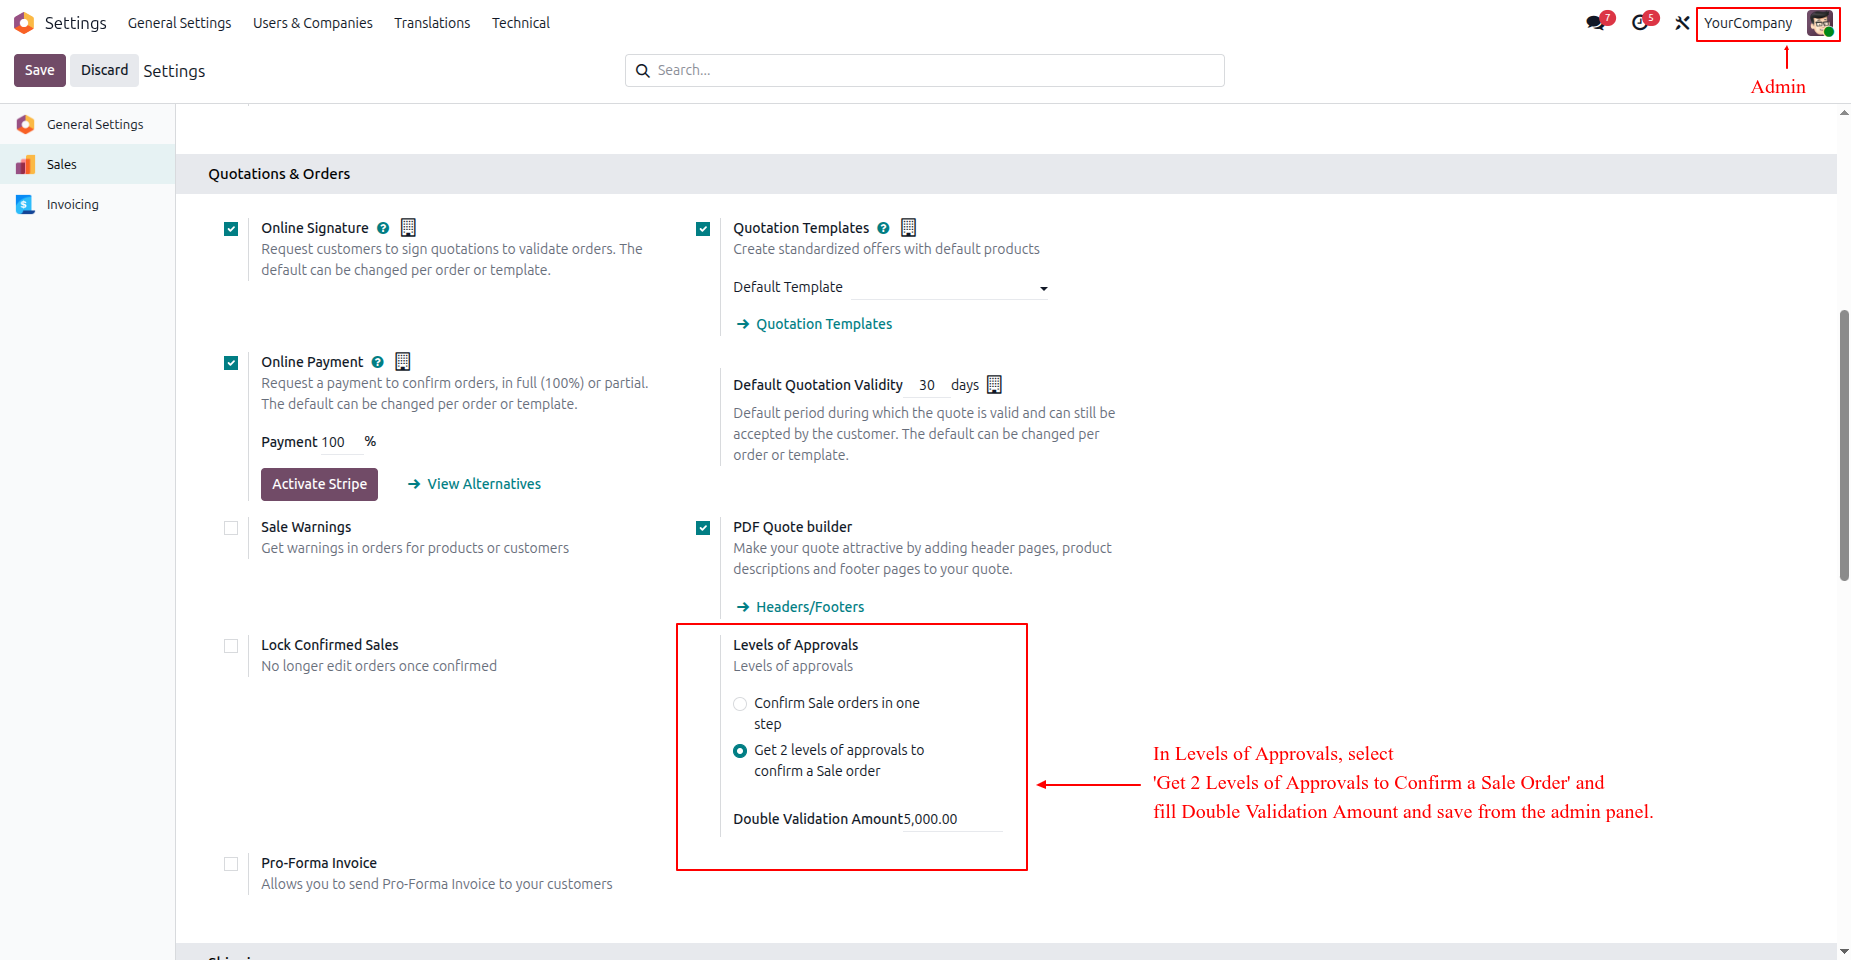
Task: Discard the settings changes
Action: [104, 70]
